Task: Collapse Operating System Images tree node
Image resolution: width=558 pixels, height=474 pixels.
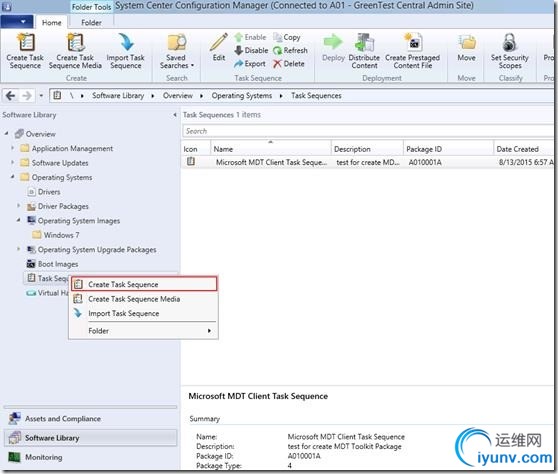Action: click(x=19, y=220)
